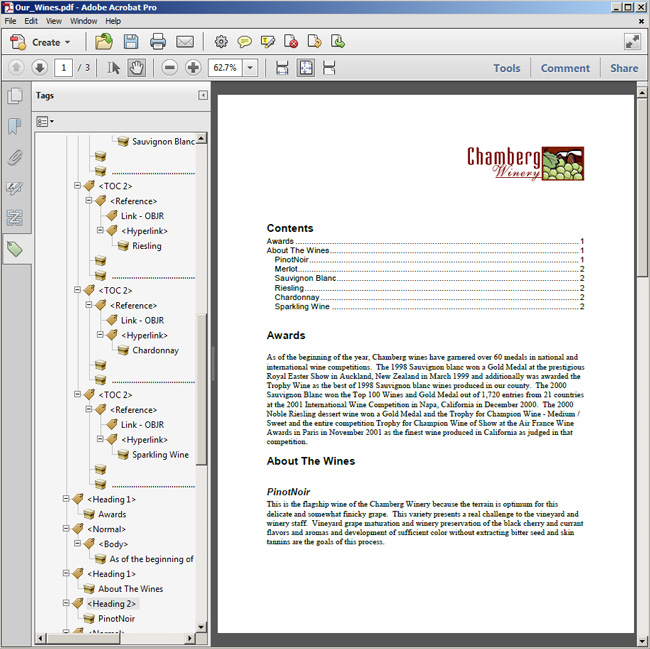Open the Tags panel options menu
The image size is (650, 649).
45,122
